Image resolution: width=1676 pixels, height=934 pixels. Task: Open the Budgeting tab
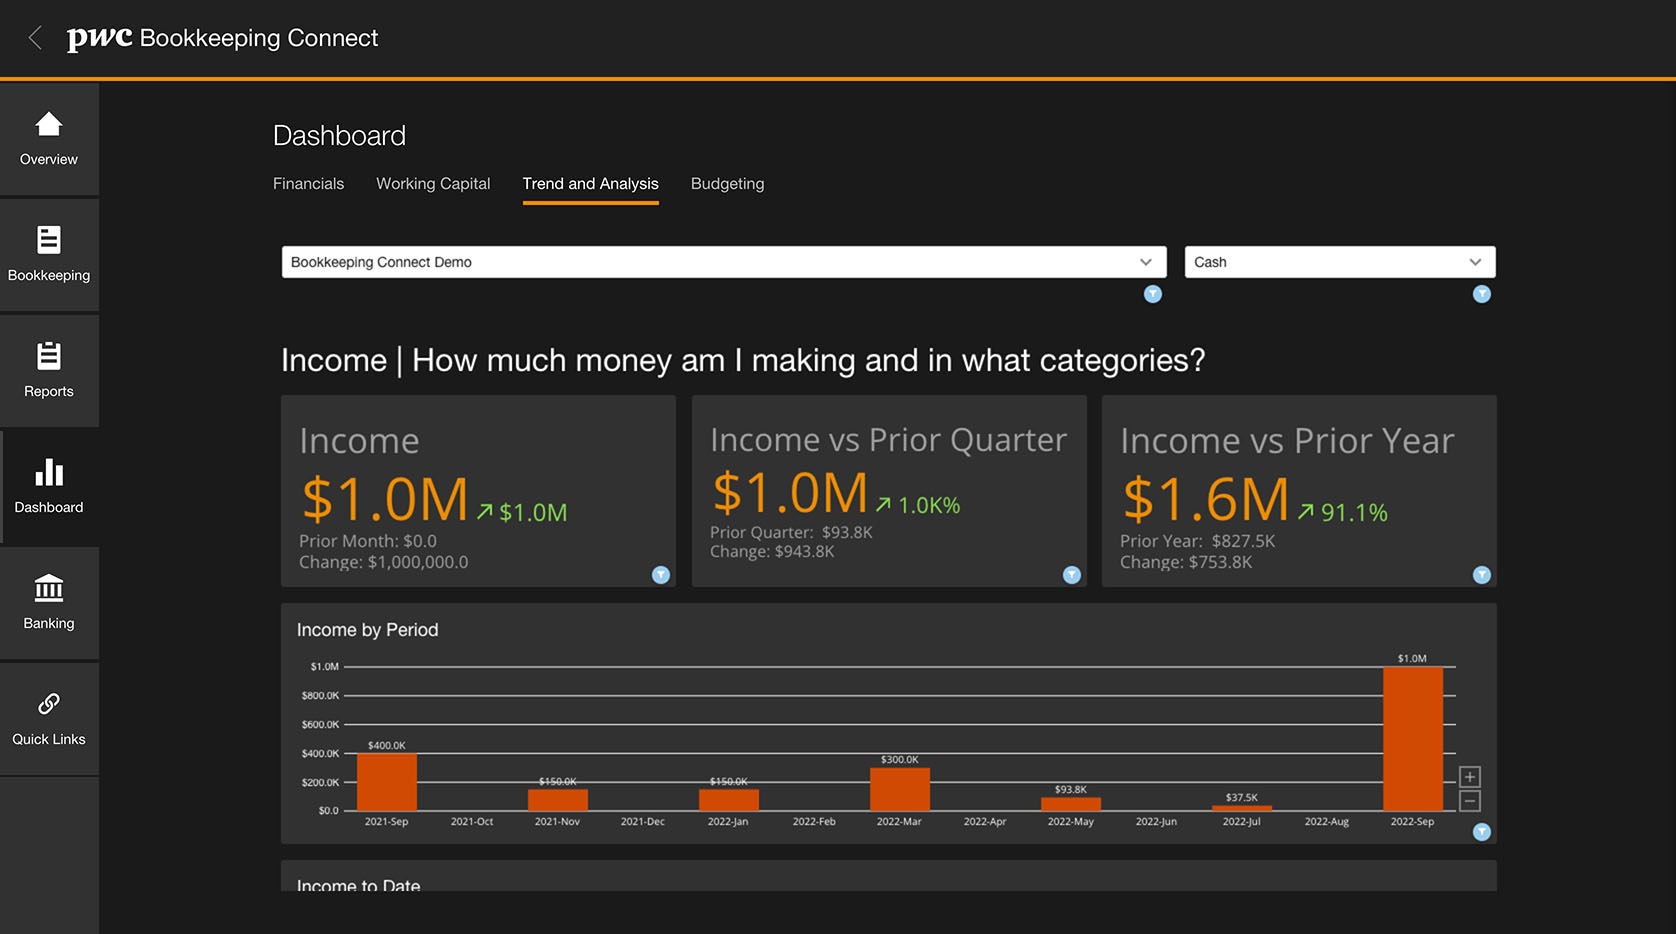click(727, 184)
